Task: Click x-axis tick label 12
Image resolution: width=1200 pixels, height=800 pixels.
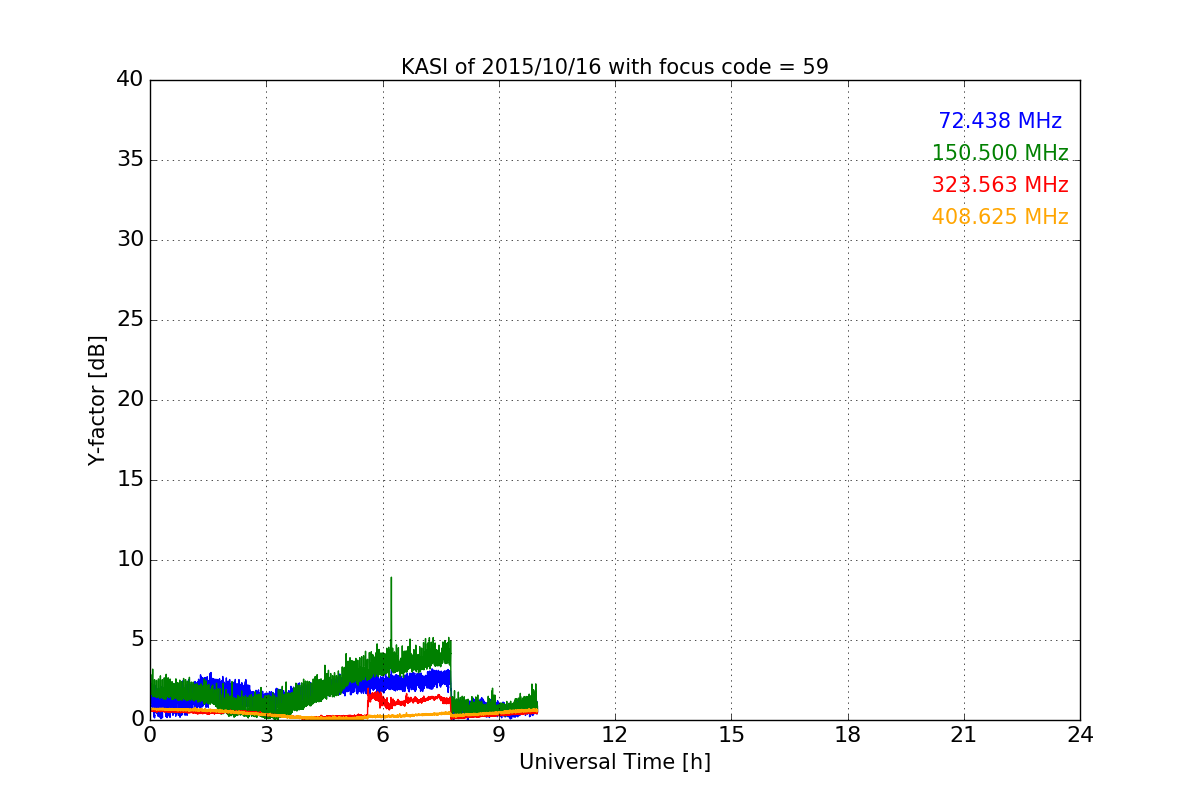Action: (615, 734)
